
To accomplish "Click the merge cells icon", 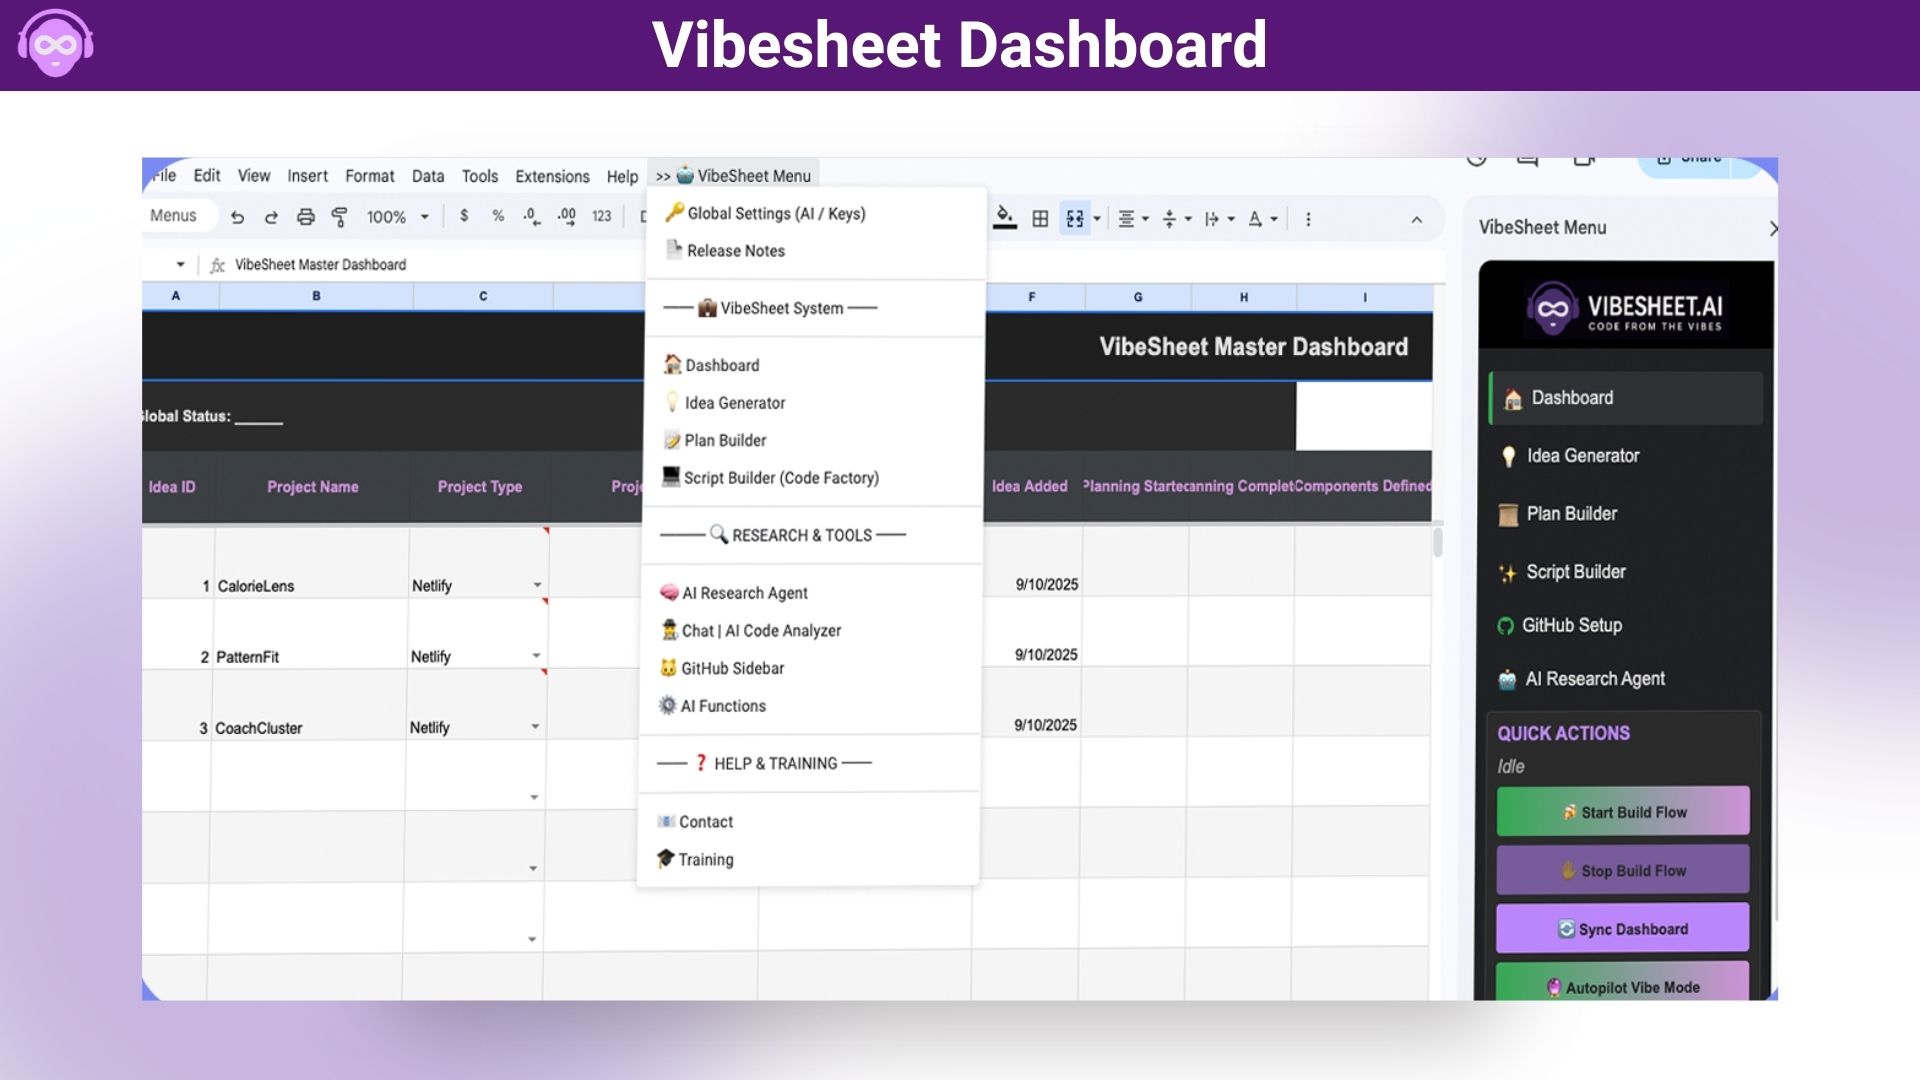I will 1075,219.
